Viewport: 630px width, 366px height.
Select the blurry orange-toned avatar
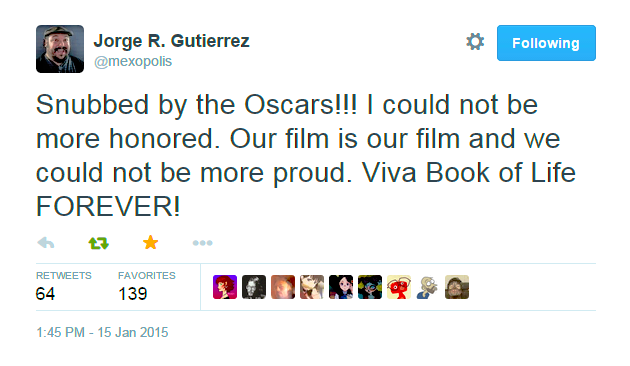(x=283, y=287)
